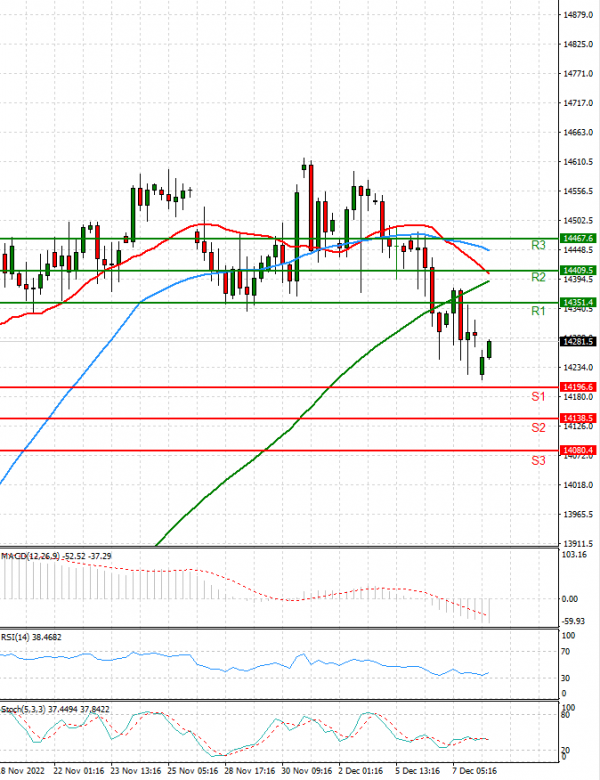Click the RSI(14) 38.4682 indicator label
The image size is (600, 780).
point(31,637)
